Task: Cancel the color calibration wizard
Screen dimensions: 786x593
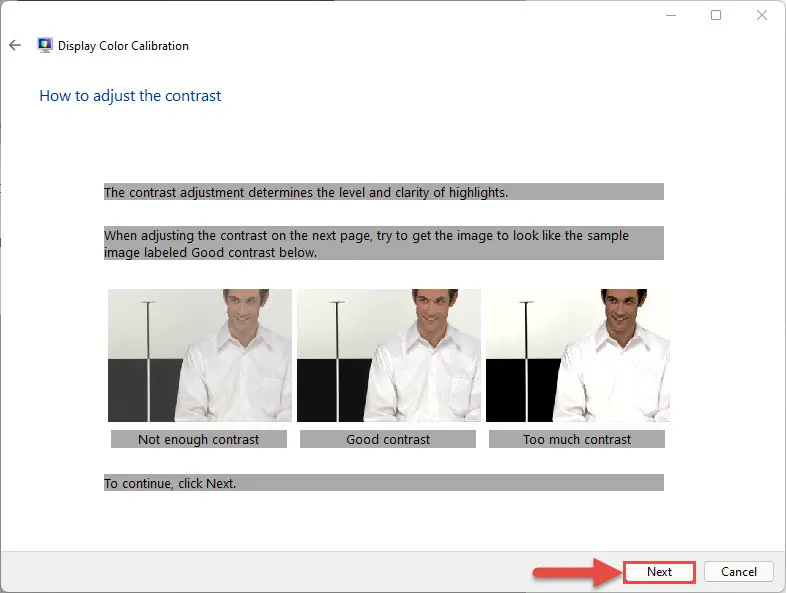Action: (x=738, y=572)
